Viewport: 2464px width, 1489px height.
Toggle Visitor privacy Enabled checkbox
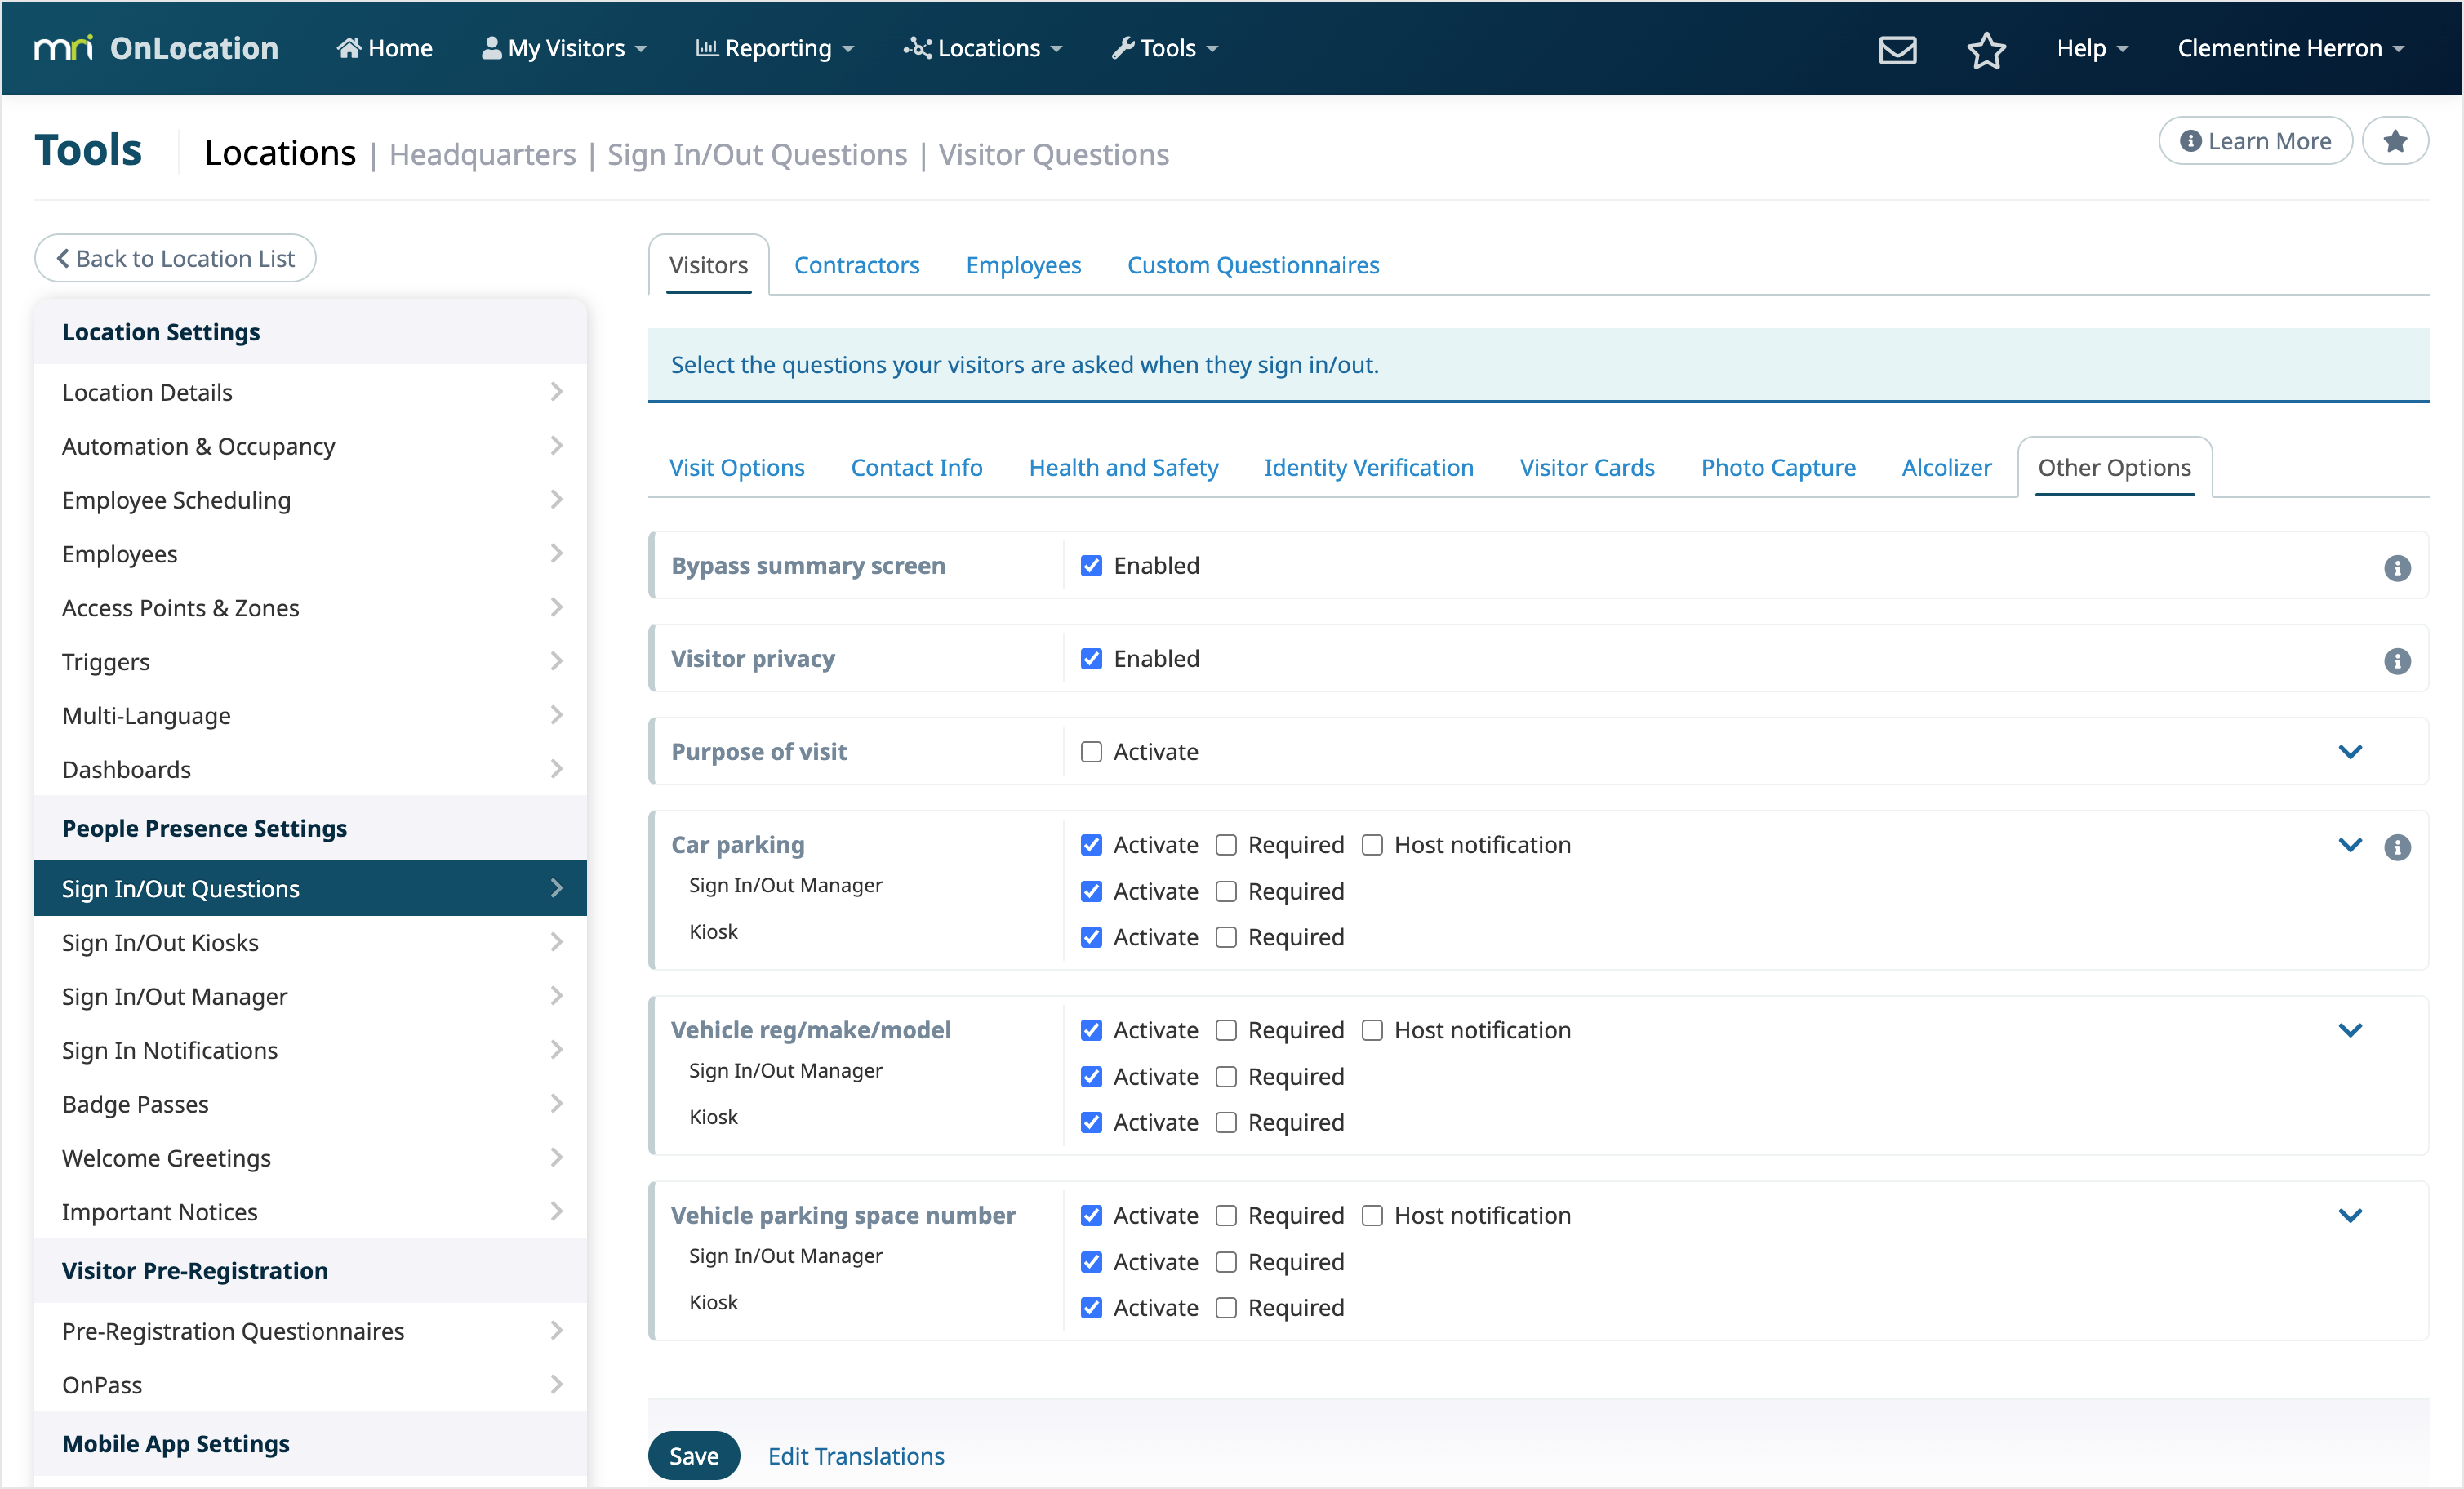click(x=1091, y=658)
